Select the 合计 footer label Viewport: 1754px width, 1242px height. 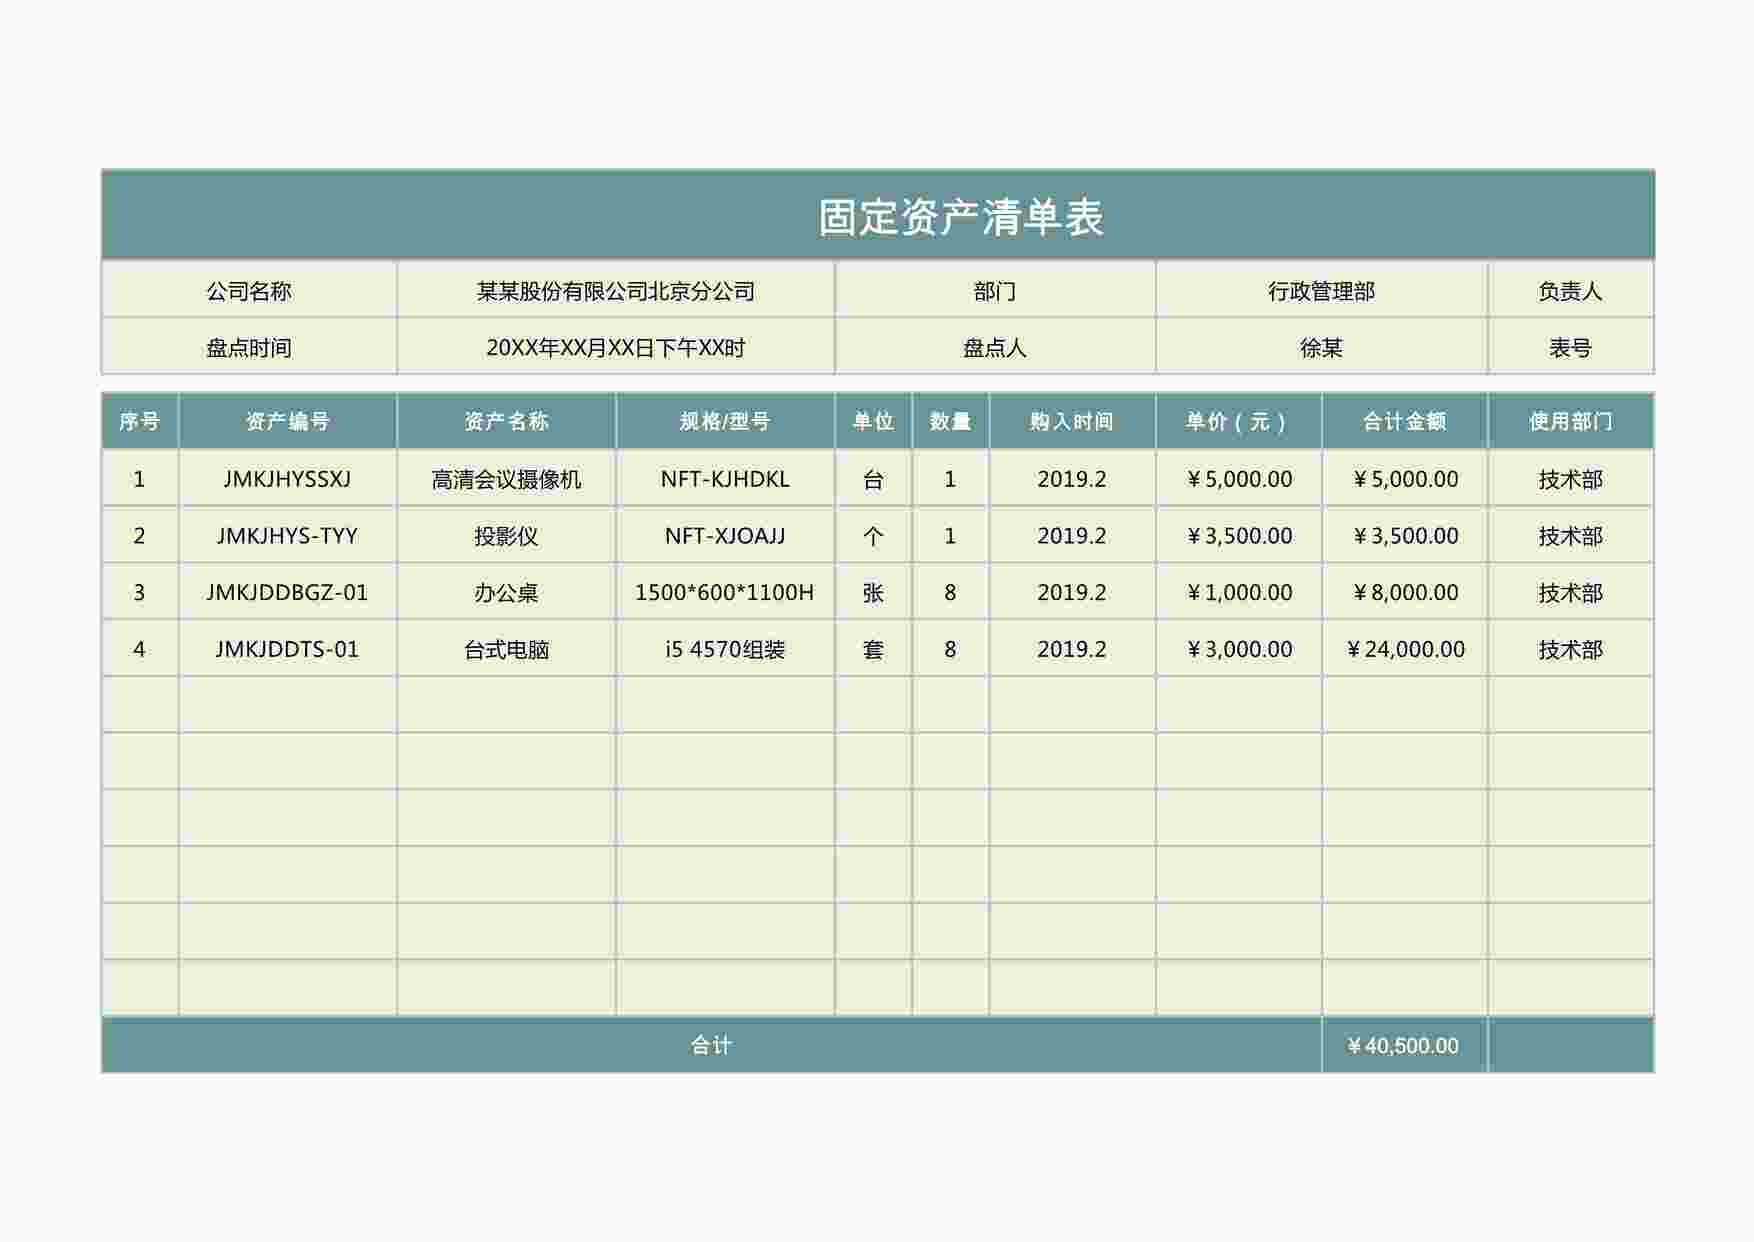click(x=711, y=1045)
